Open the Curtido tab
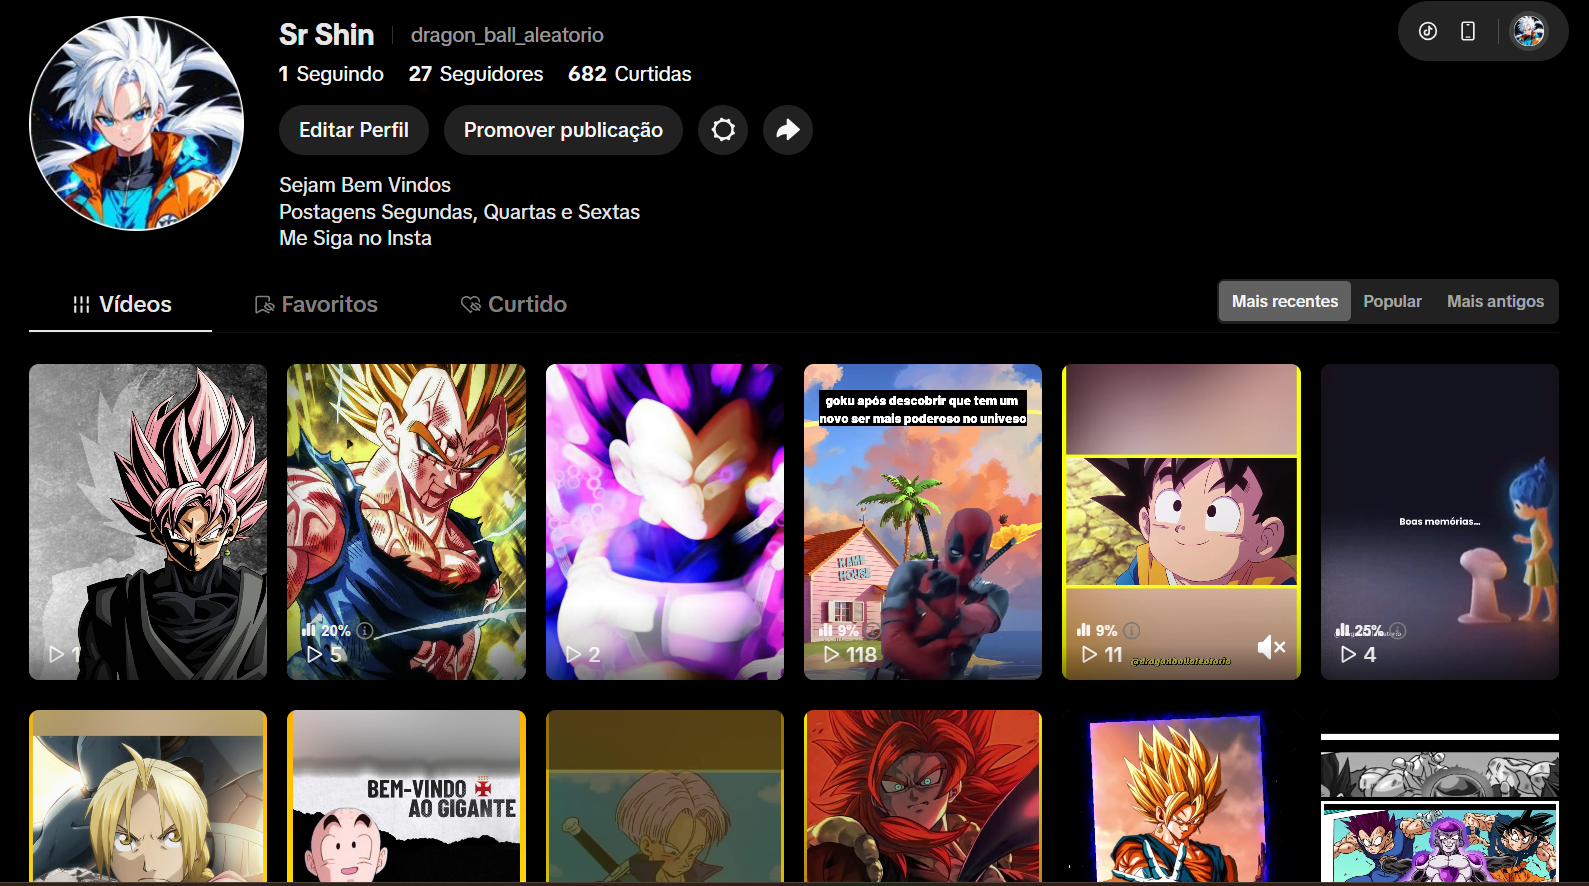This screenshot has width=1589, height=886. click(x=514, y=304)
